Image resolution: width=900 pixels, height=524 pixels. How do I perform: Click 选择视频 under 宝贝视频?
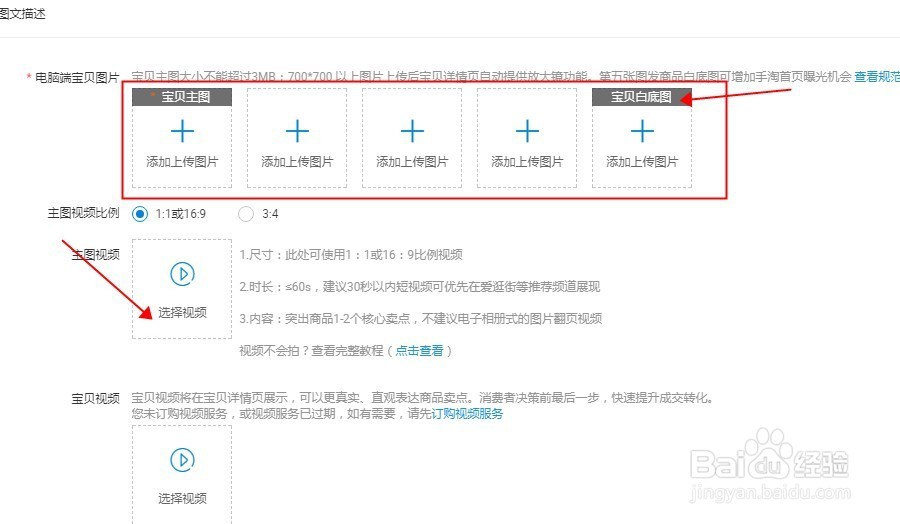(x=183, y=498)
